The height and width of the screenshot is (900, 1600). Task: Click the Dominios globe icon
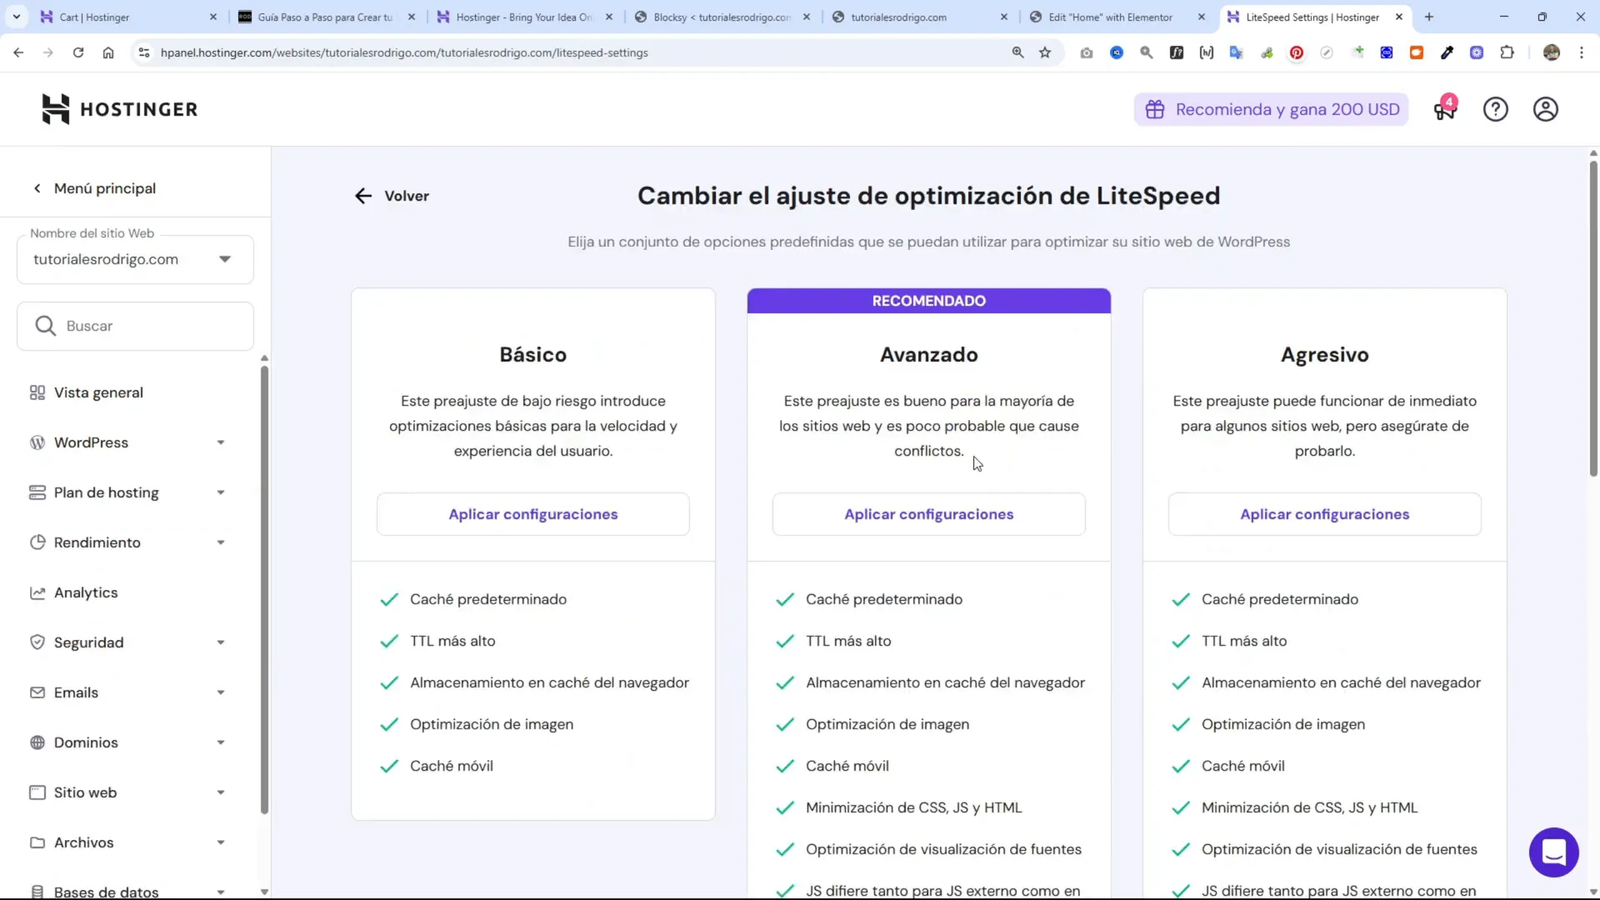tap(36, 742)
